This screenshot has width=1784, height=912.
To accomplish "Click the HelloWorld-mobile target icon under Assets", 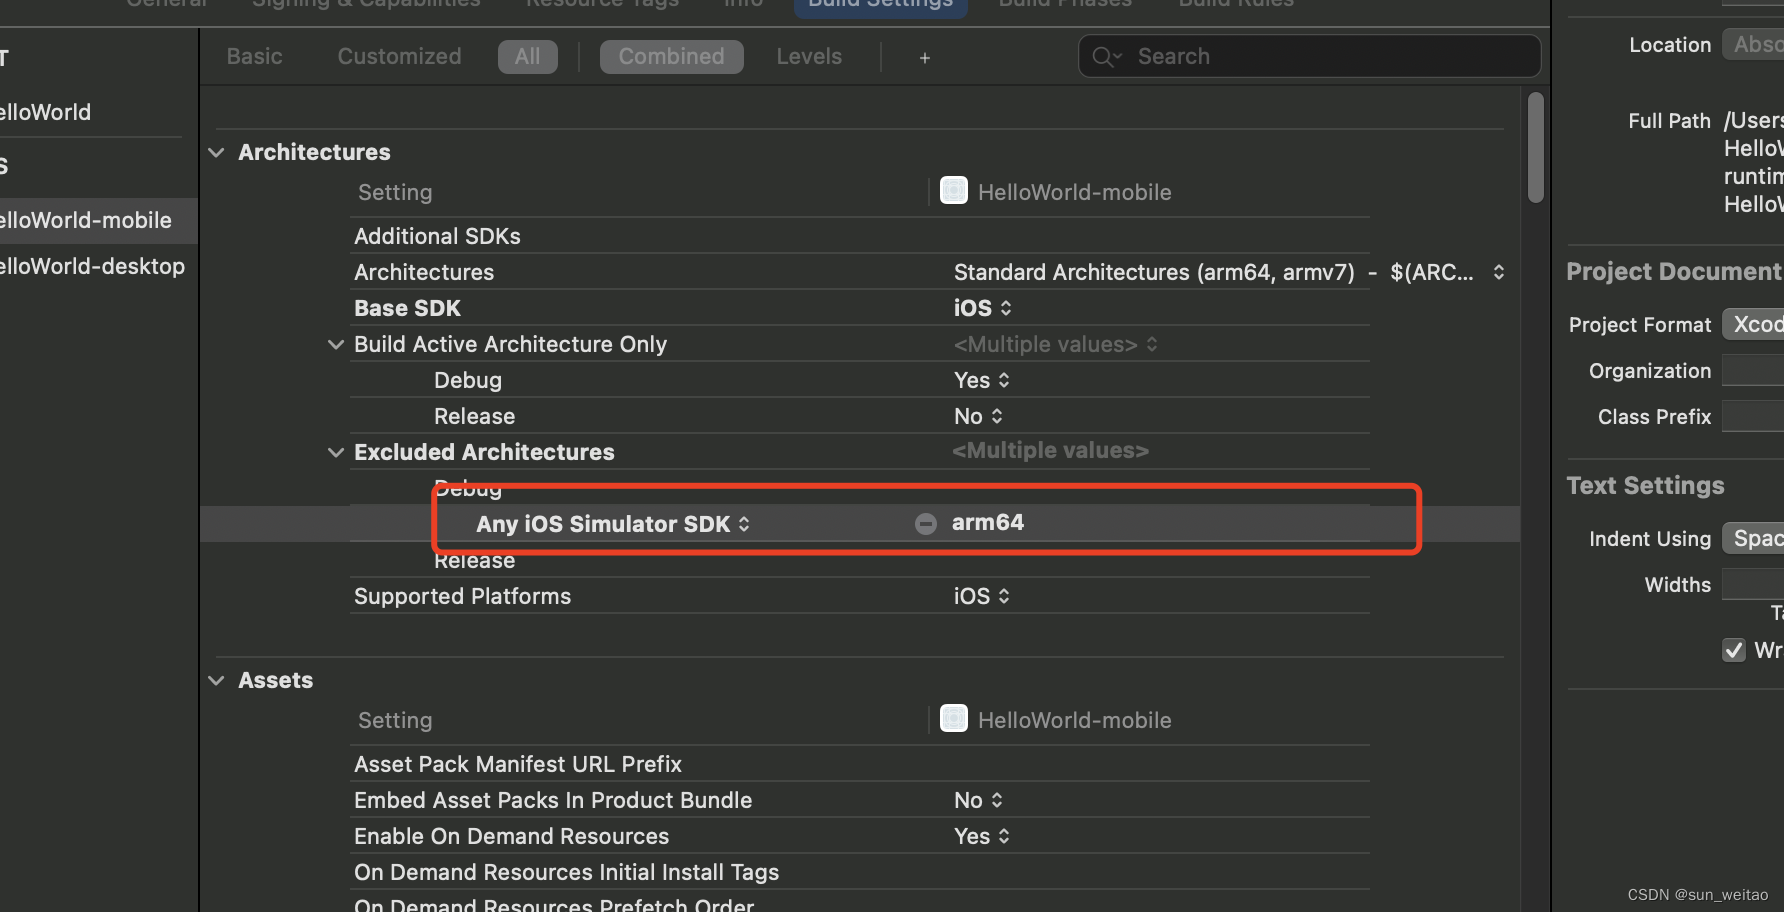I will pos(953,718).
